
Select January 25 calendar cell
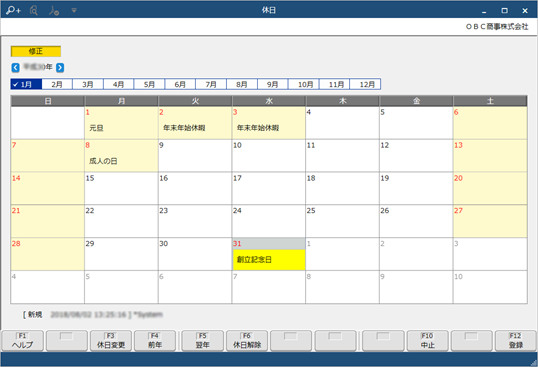coord(342,221)
